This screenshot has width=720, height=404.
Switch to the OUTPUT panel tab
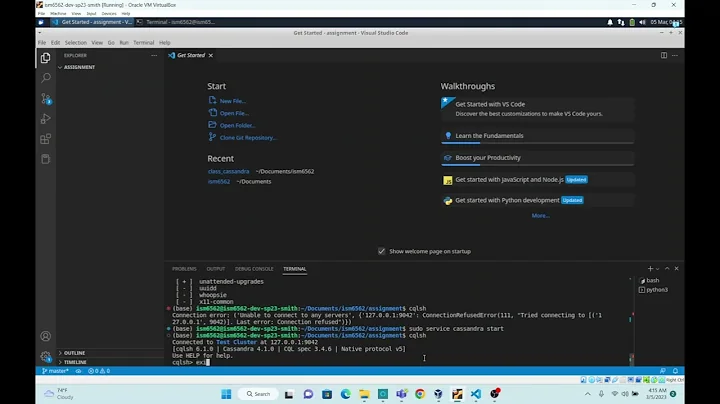215,269
